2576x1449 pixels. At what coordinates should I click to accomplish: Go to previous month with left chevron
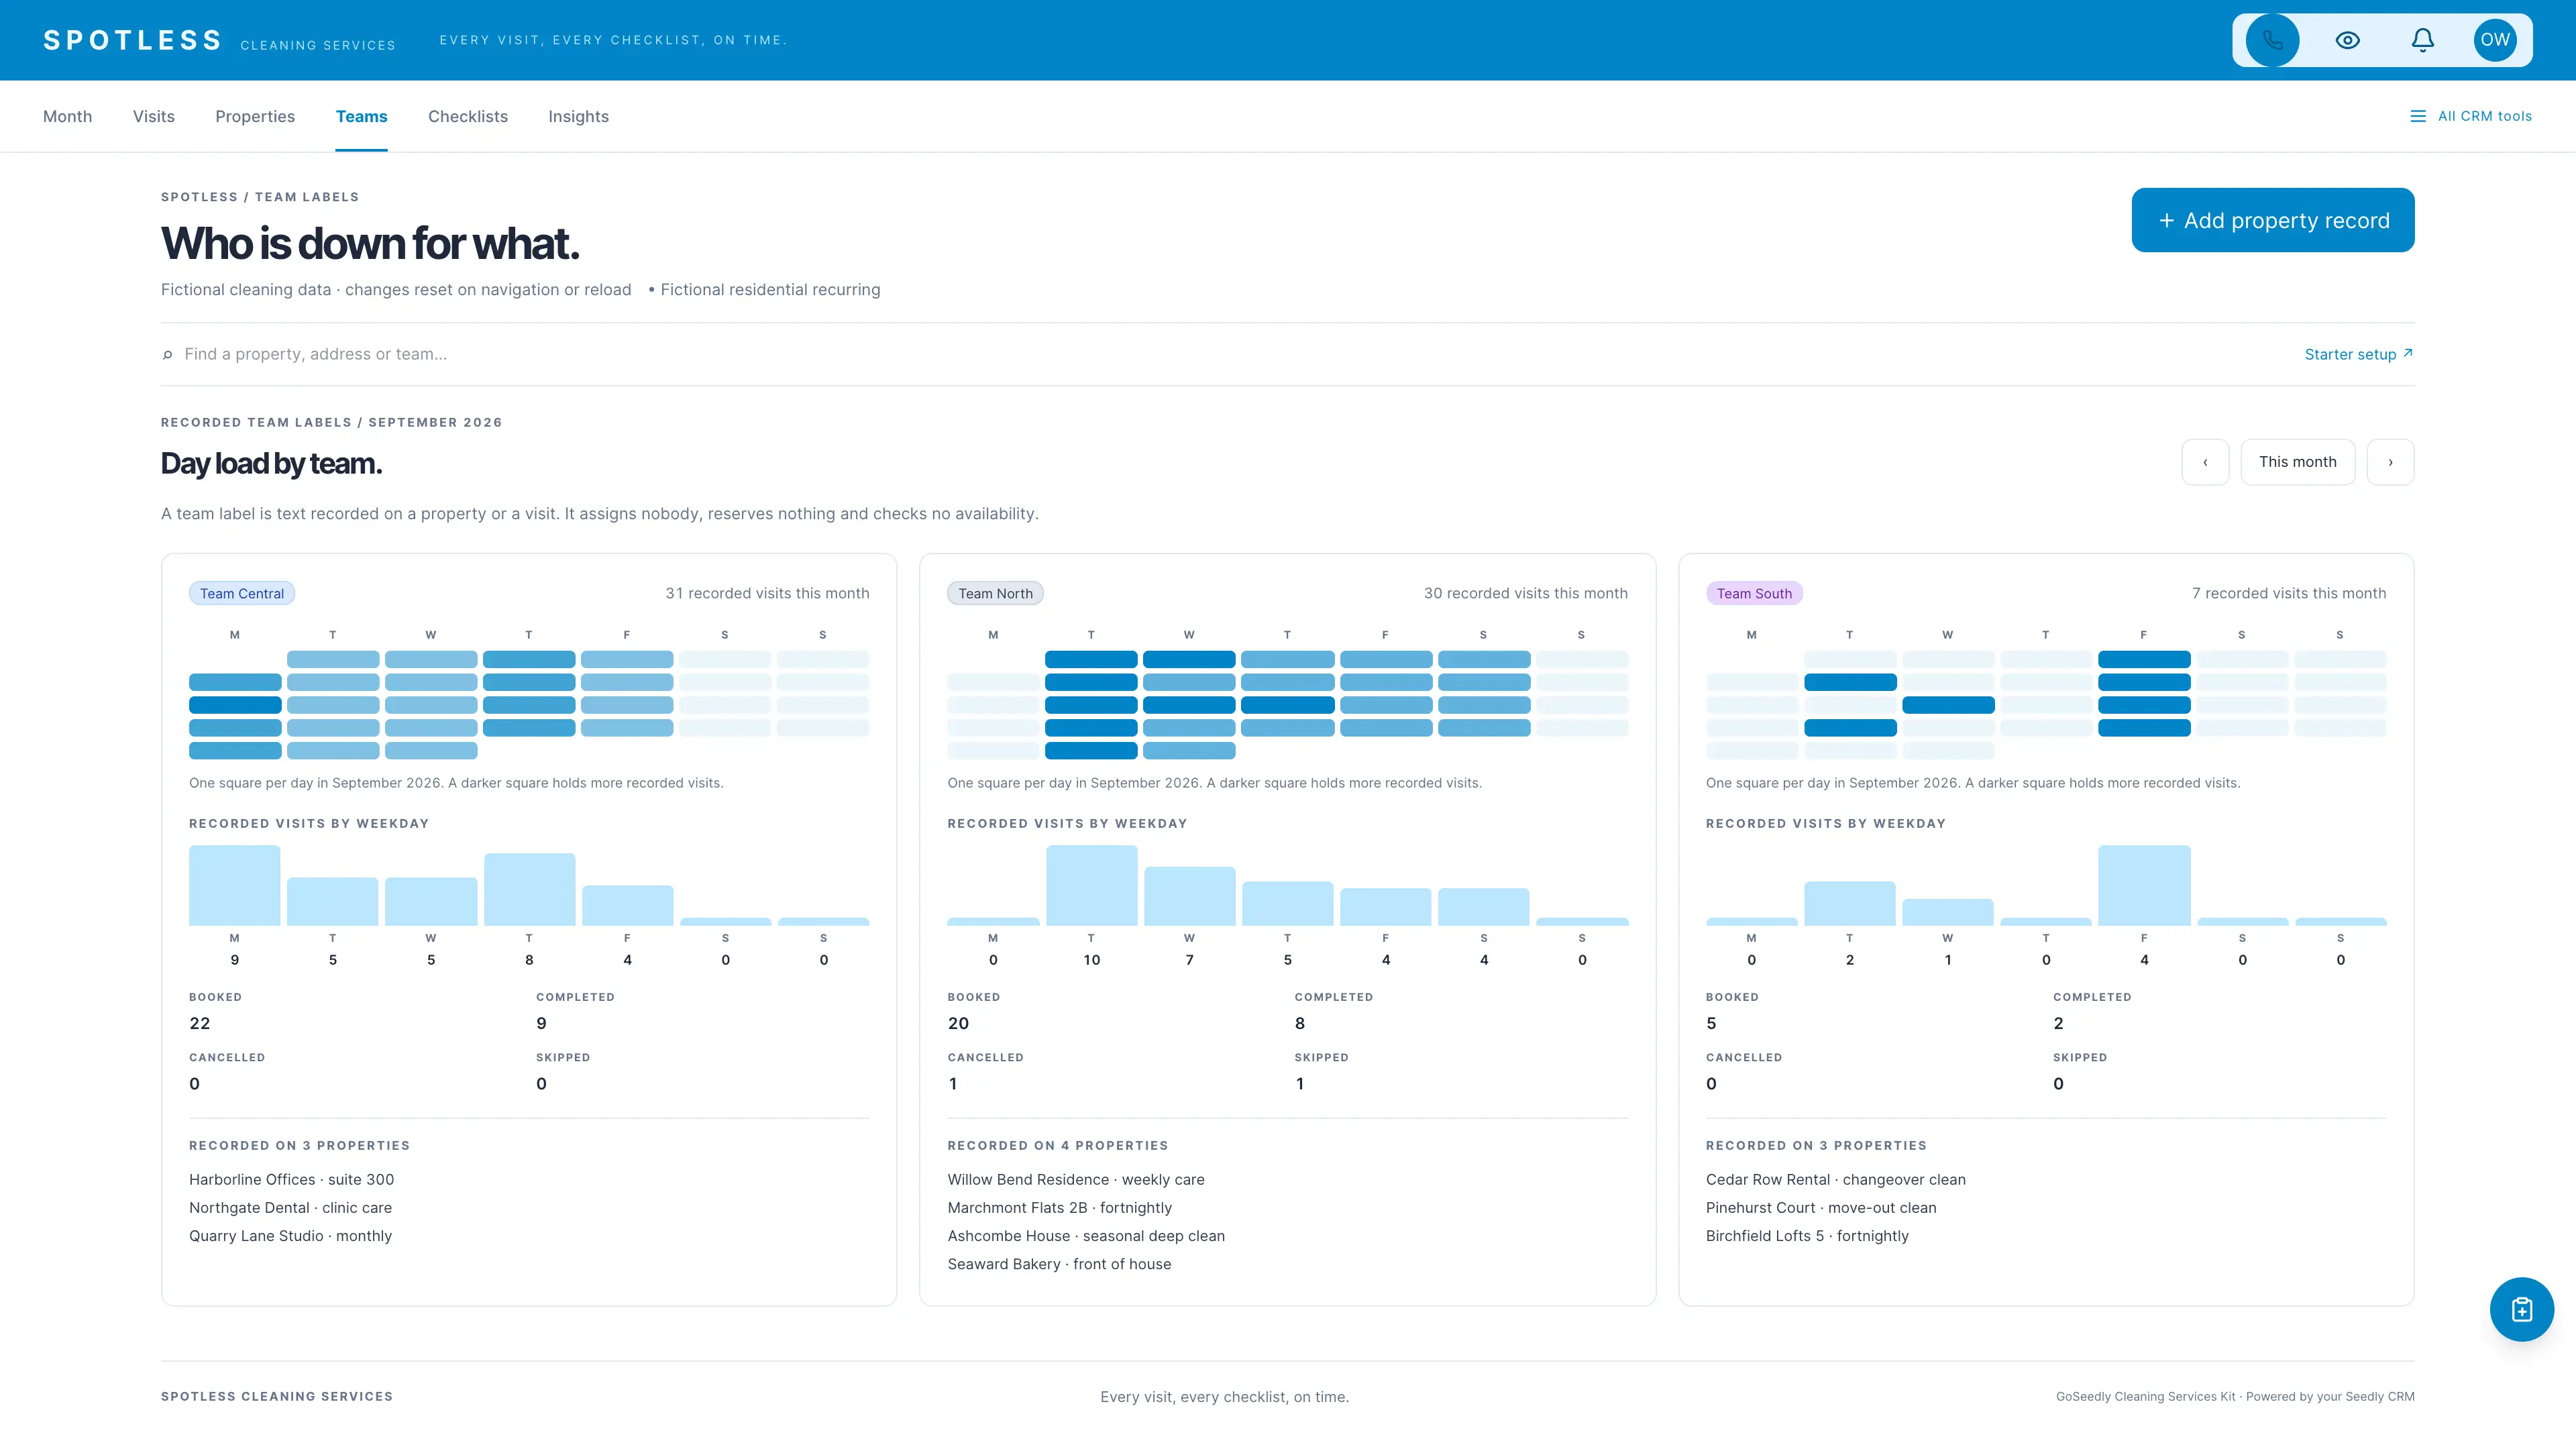pyautogui.click(x=2205, y=462)
